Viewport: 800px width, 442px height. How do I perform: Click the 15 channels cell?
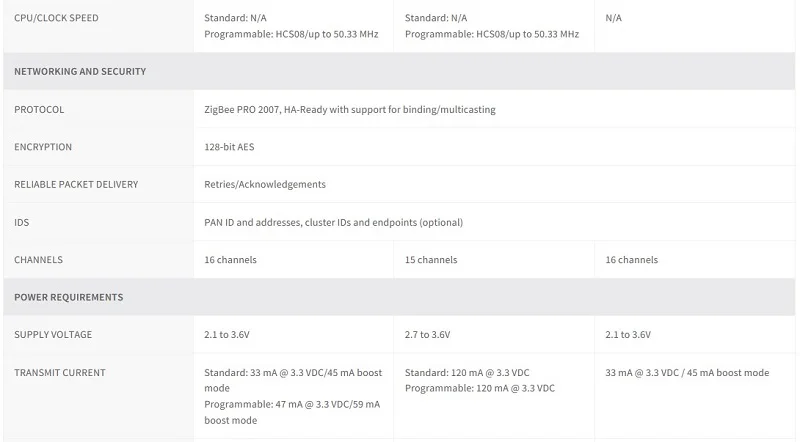click(x=431, y=260)
